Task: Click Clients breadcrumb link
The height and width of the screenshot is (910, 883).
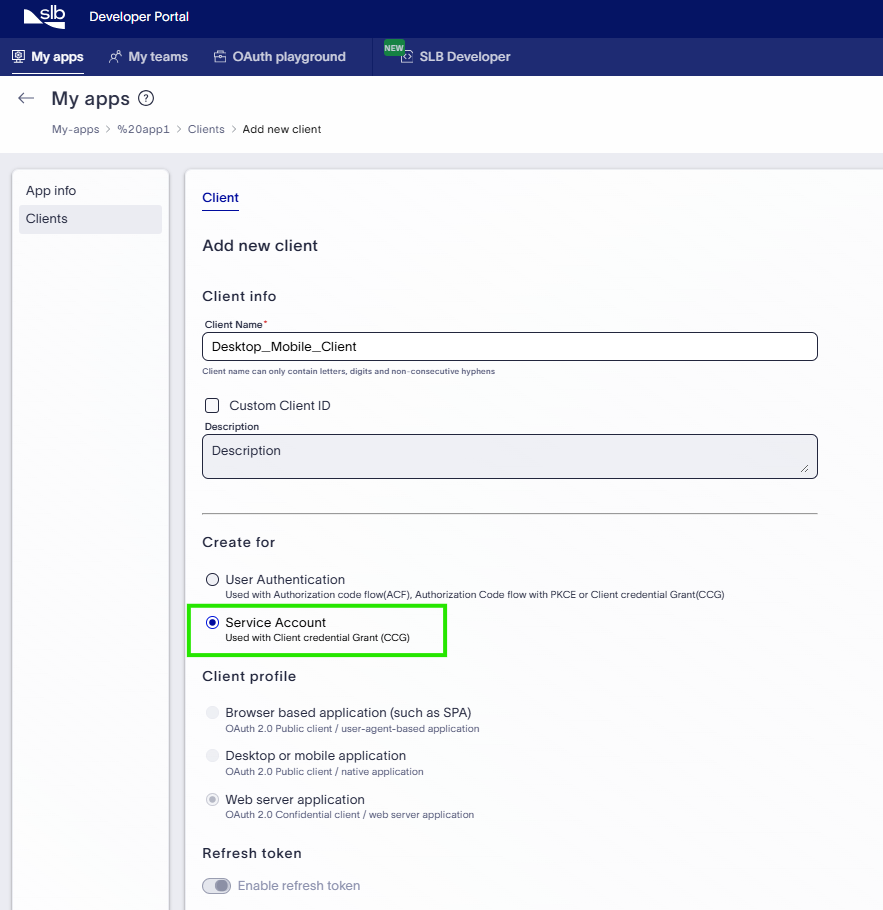Action: [206, 129]
